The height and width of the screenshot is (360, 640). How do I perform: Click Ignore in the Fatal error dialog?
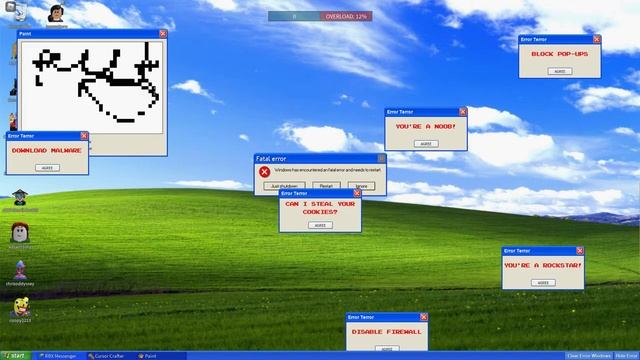pyautogui.click(x=361, y=186)
